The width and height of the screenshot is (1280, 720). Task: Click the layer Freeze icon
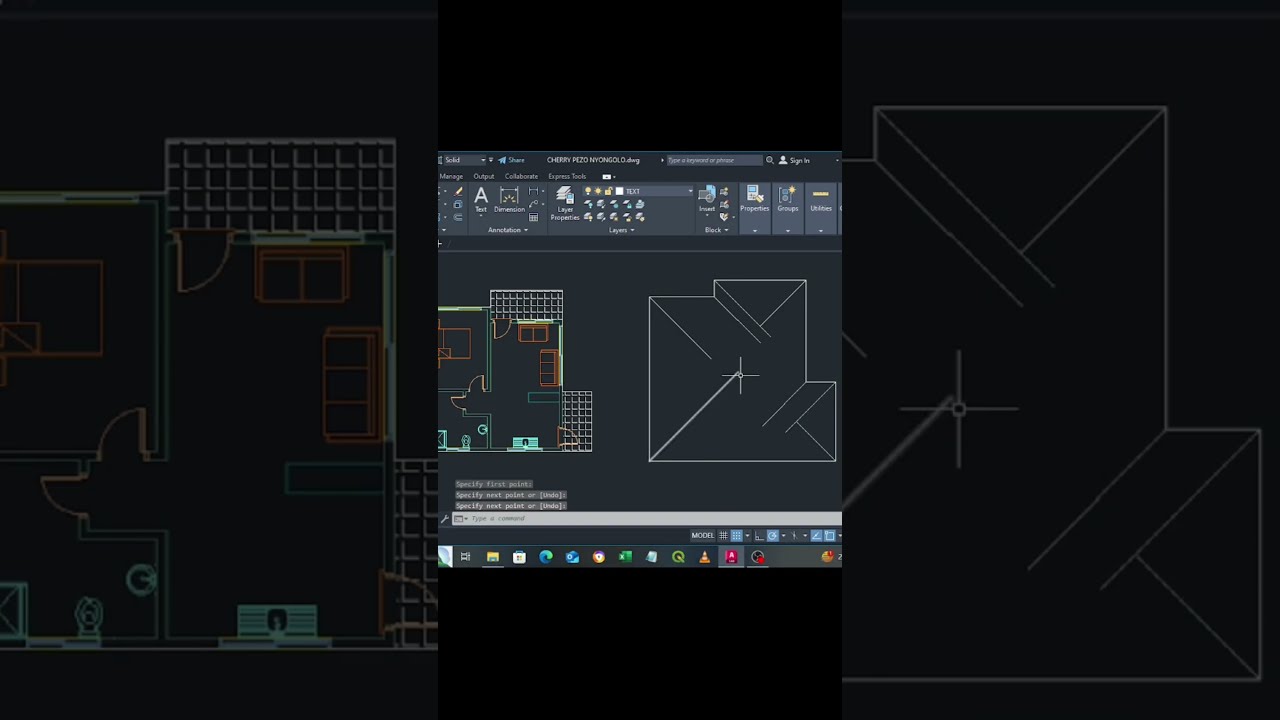(x=614, y=204)
